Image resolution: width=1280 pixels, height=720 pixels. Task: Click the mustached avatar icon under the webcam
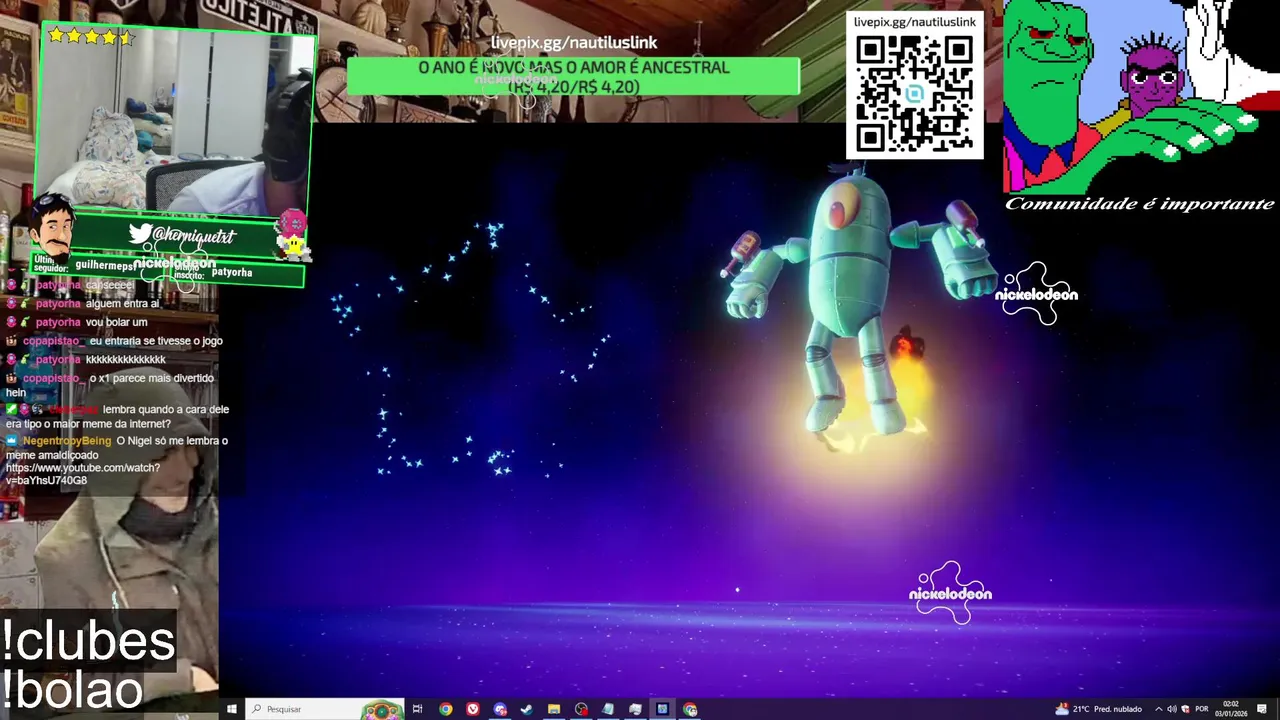tap(51, 226)
